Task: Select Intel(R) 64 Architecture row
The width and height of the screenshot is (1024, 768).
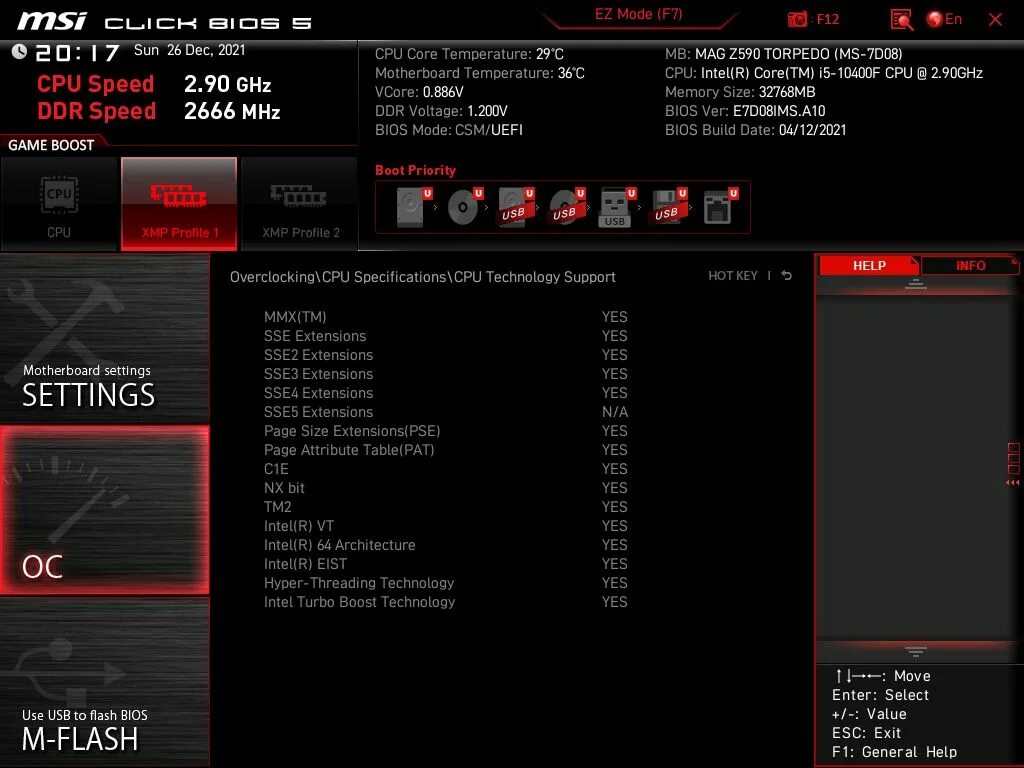Action: tap(445, 544)
